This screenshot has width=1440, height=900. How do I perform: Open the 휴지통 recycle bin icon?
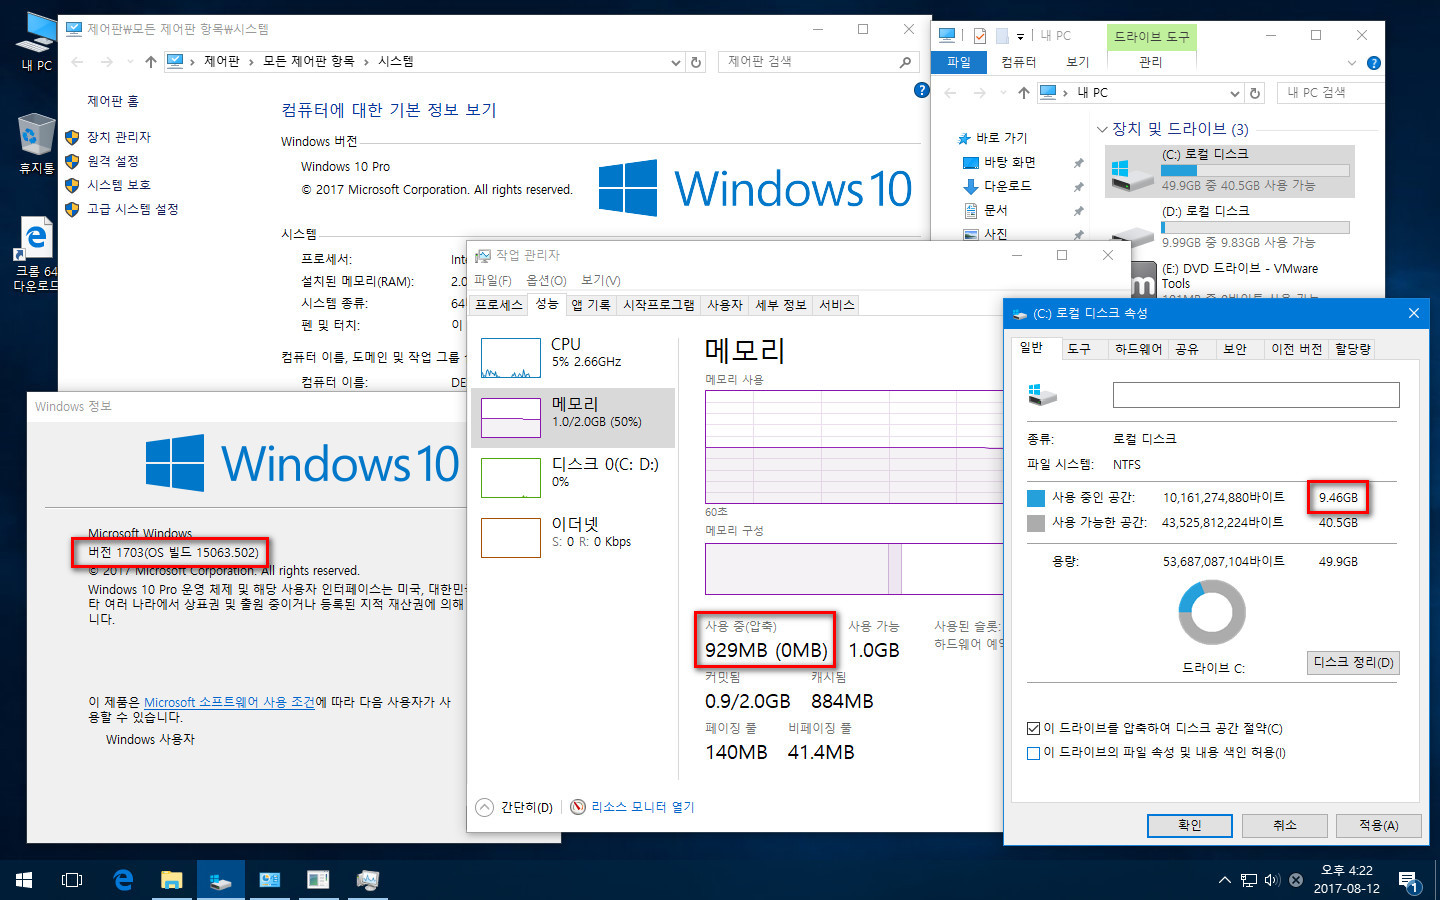pyautogui.click(x=36, y=145)
